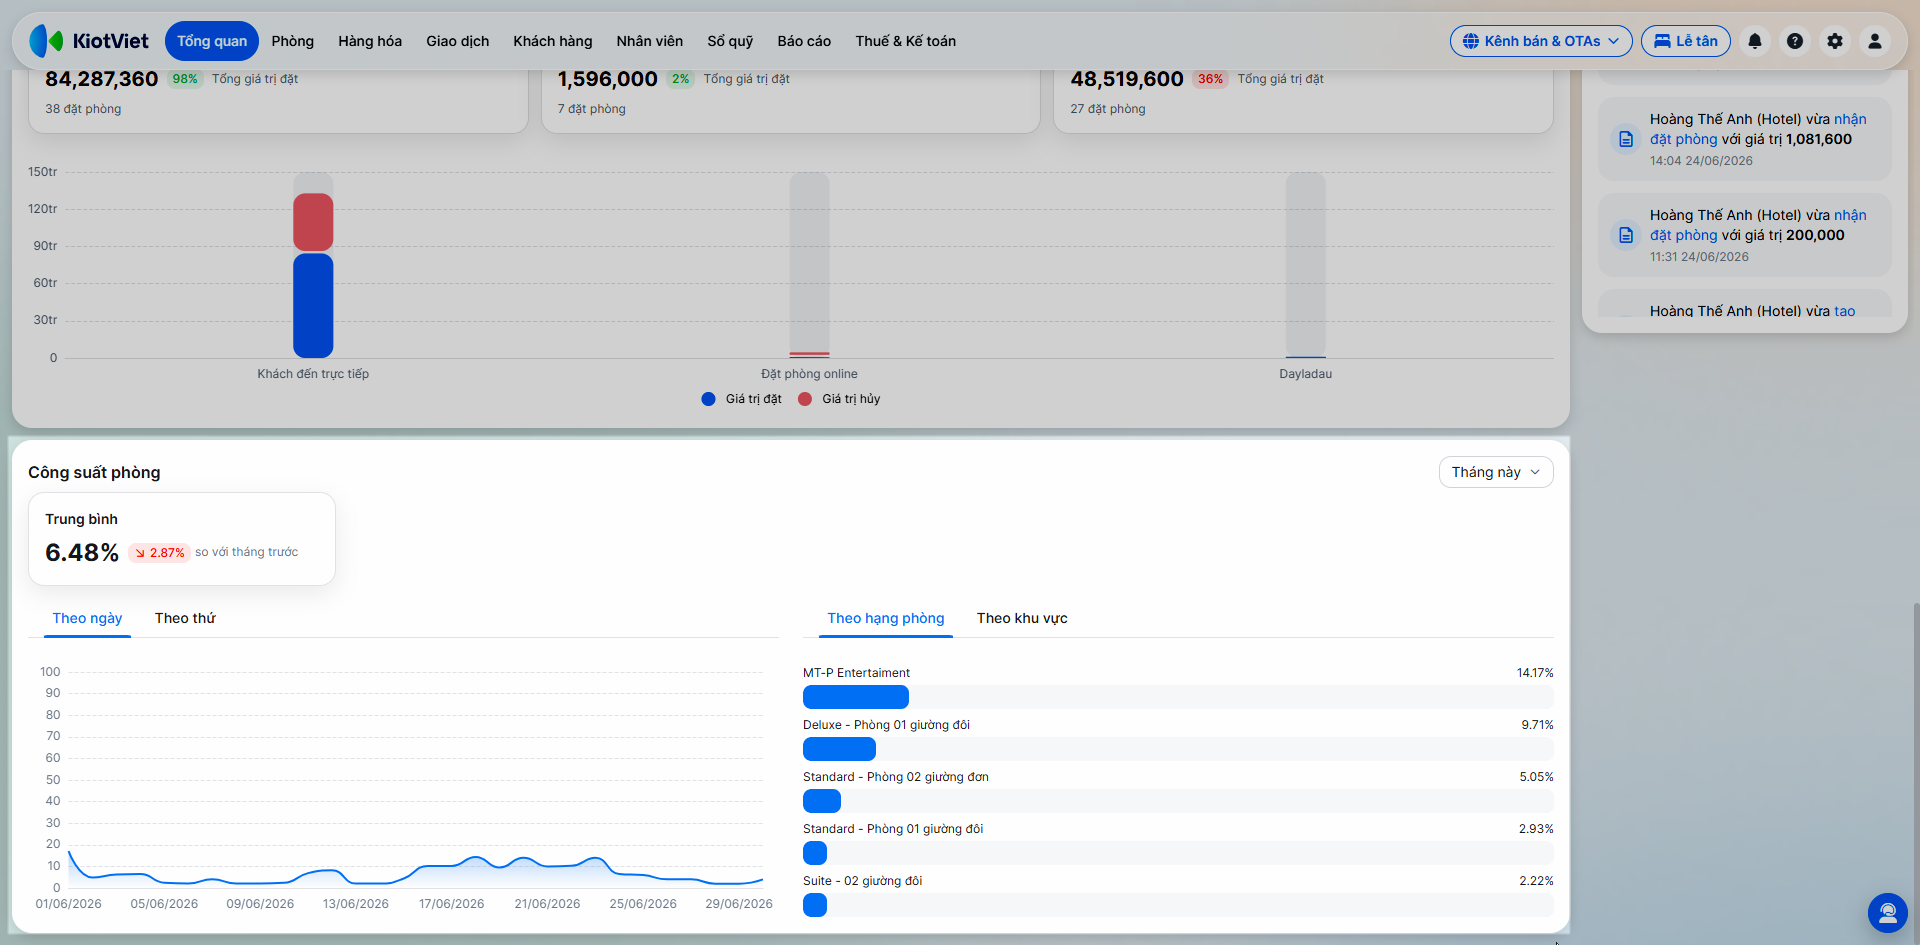Open the support chat bubble icon
Screen dimensions: 1920x945
[x=1888, y=913]
